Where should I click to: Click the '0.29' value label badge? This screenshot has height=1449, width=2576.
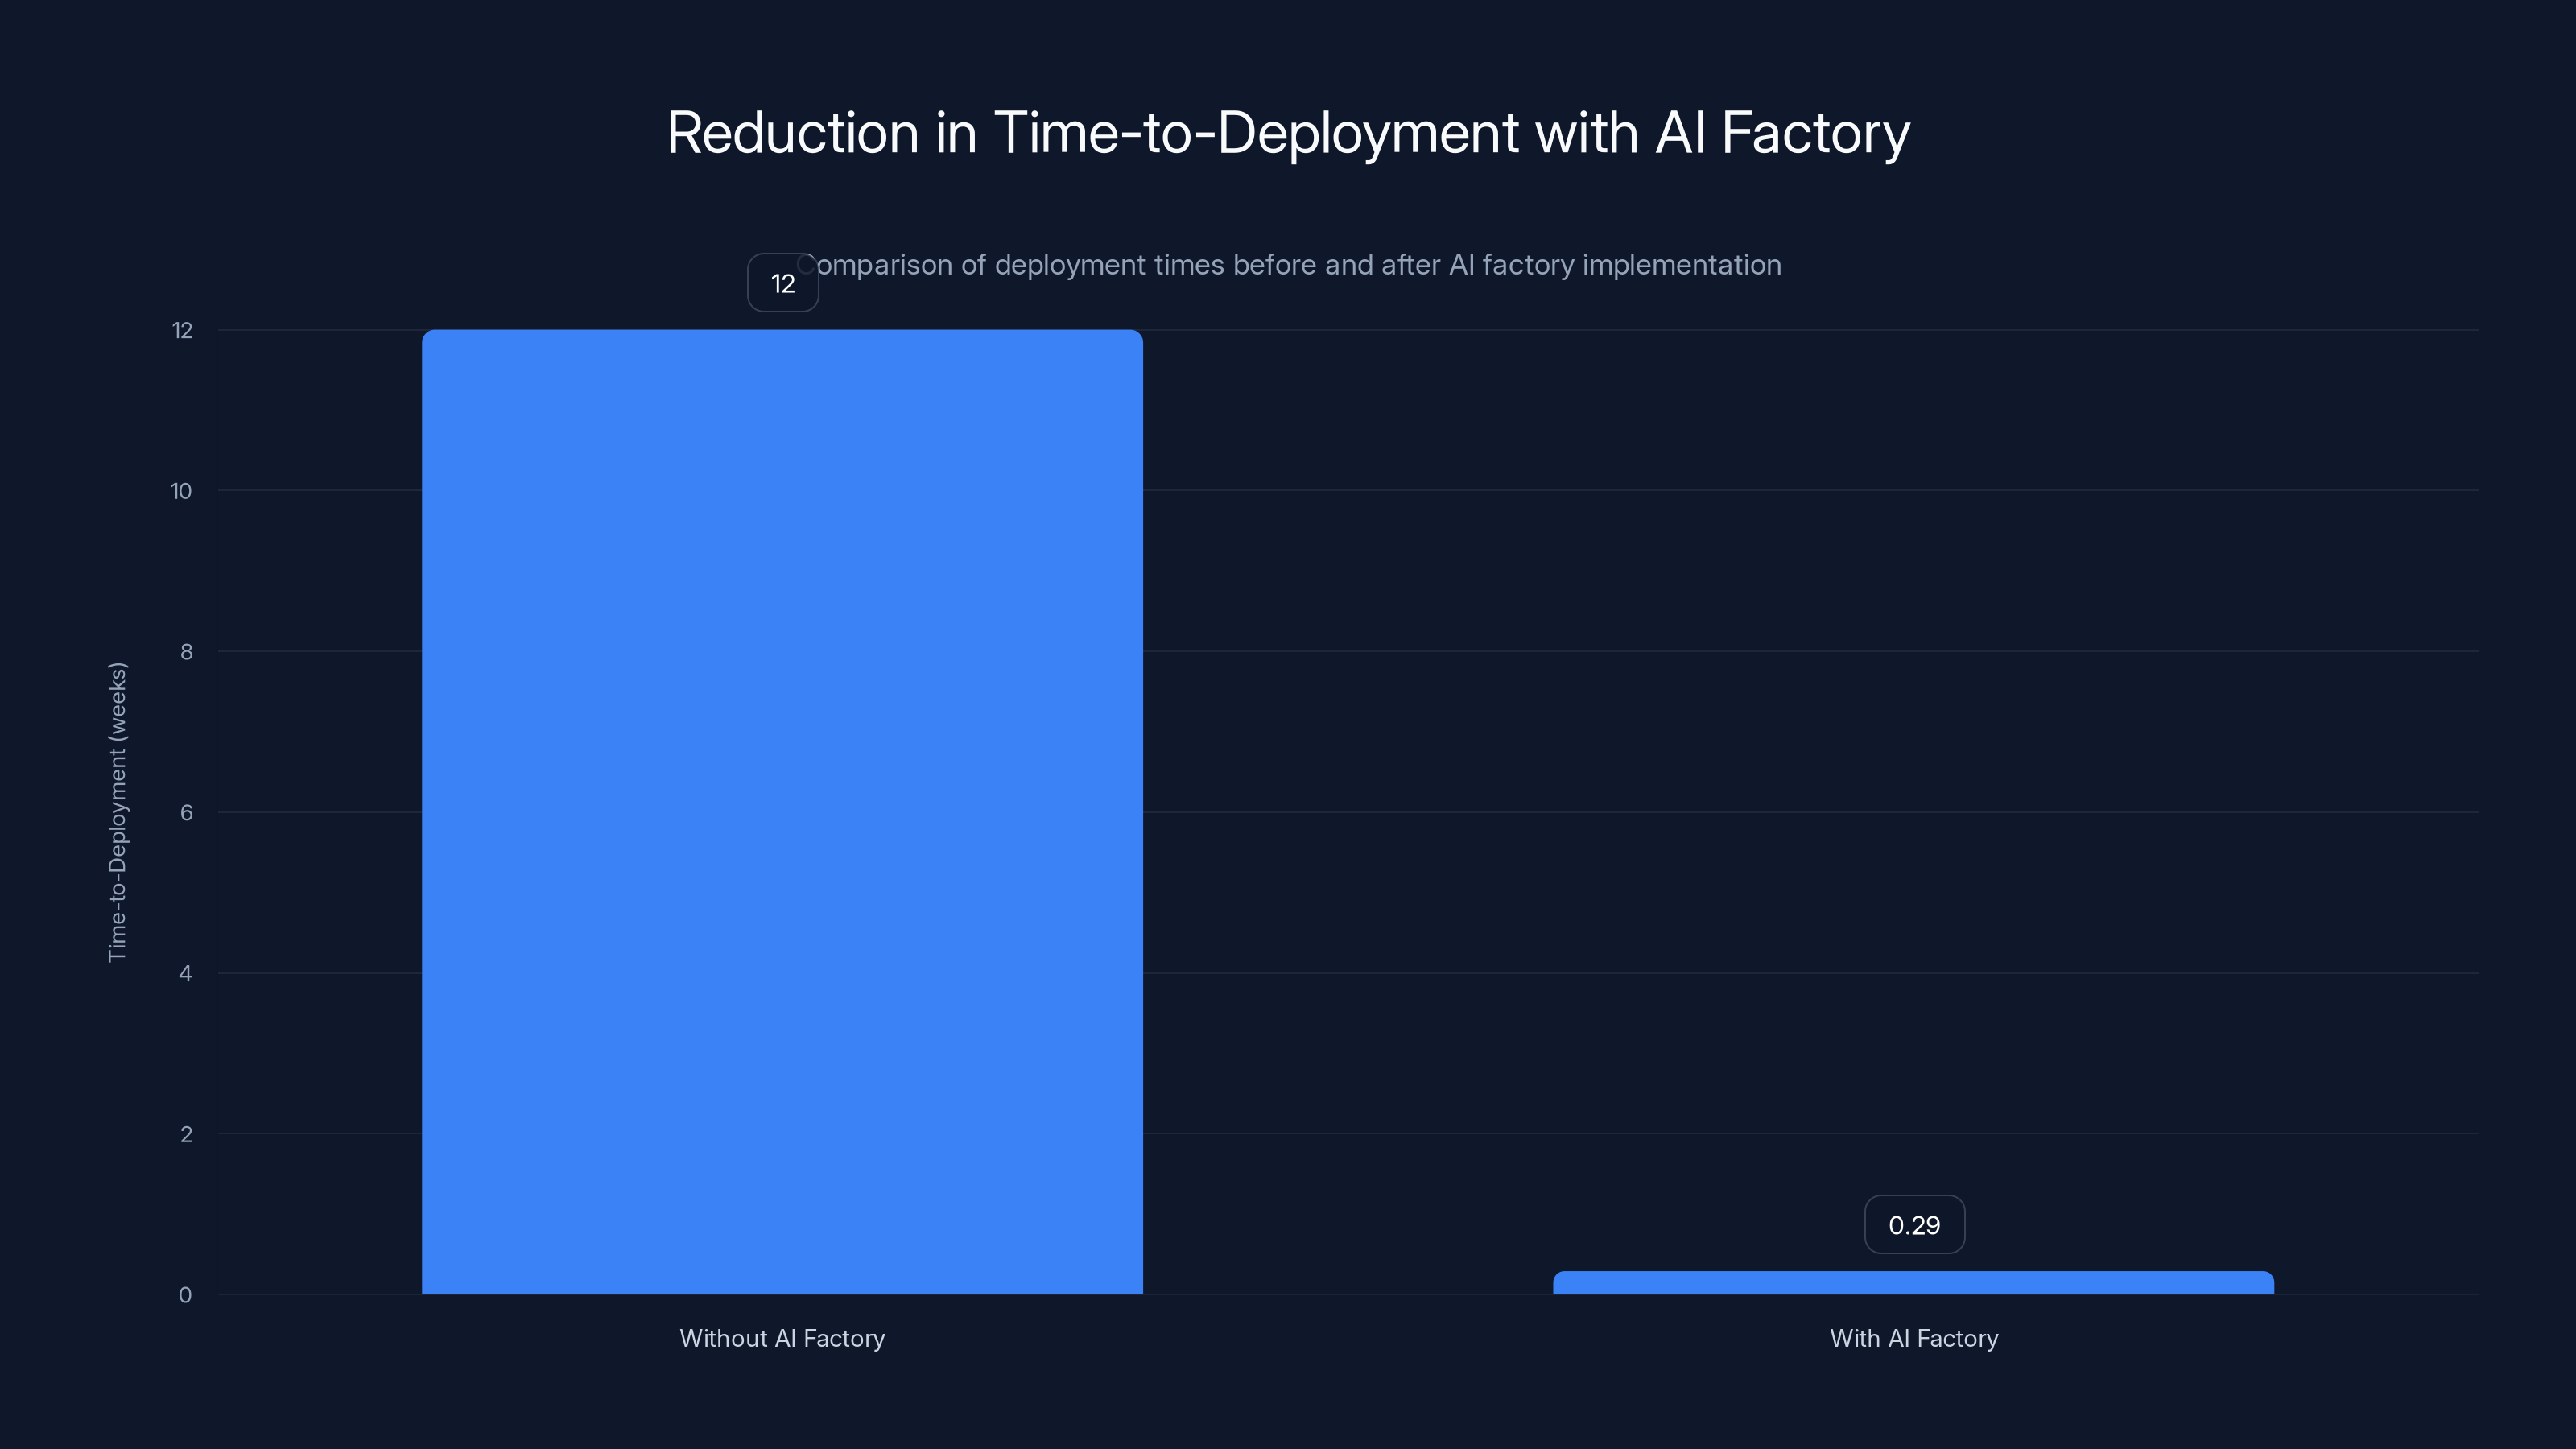pos(1914,1224)
